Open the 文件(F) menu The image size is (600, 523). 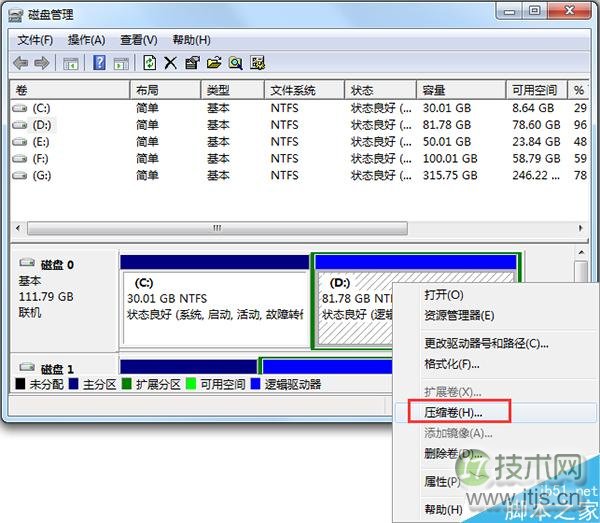(x=35, y=40)
